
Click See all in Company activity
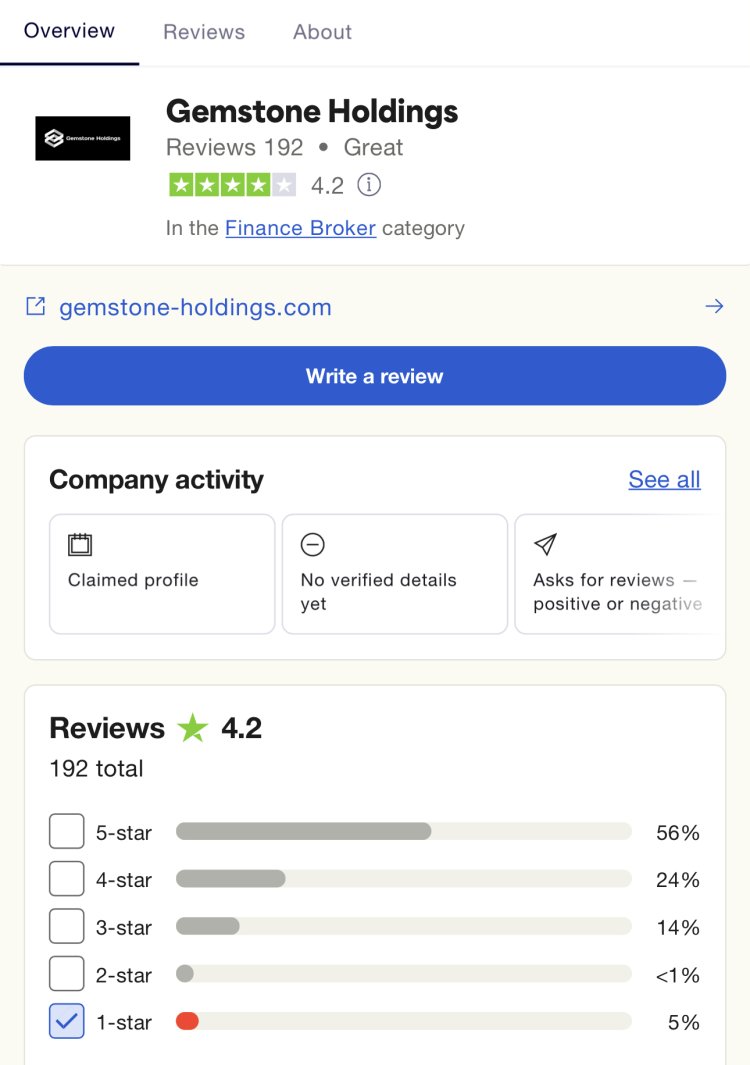664,479
